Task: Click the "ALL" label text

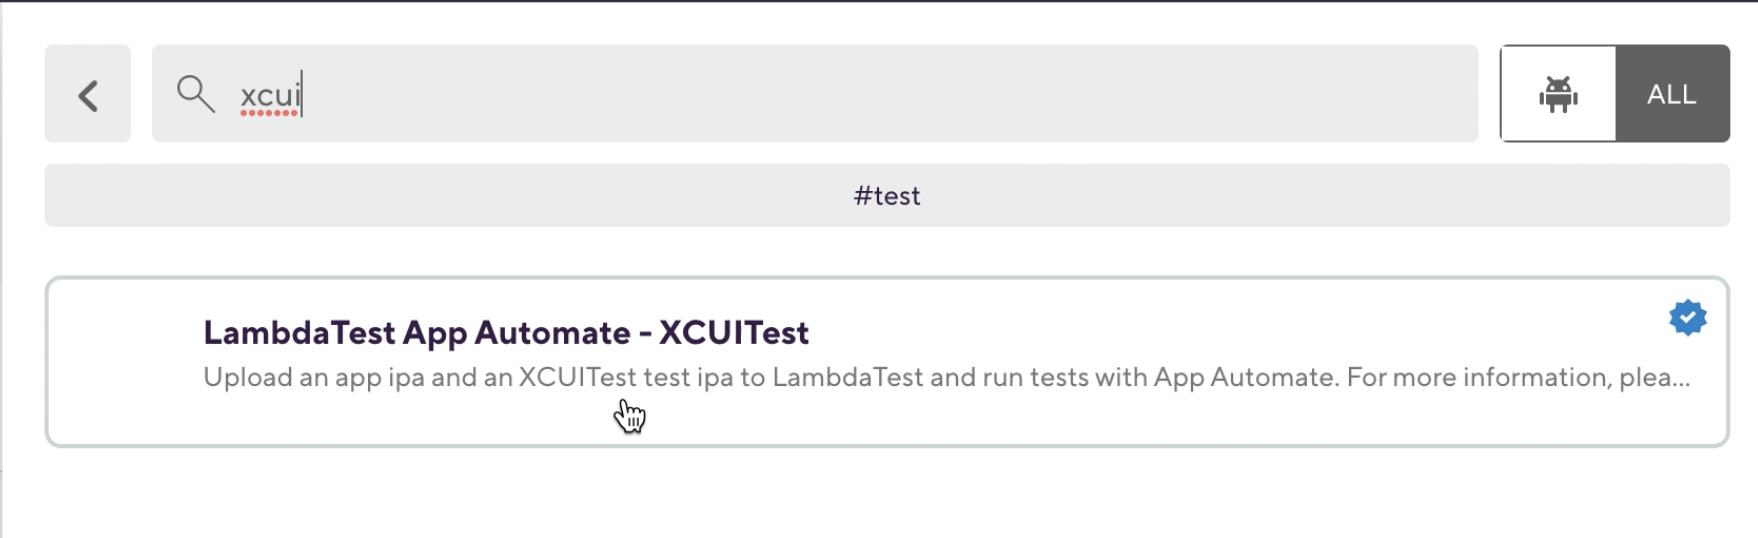Action: (x=1672, y=95)
